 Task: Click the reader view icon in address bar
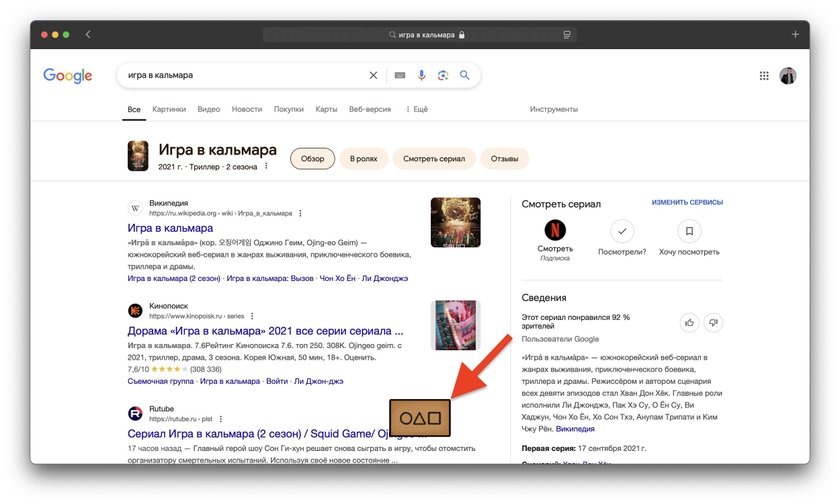click(566, 35)
